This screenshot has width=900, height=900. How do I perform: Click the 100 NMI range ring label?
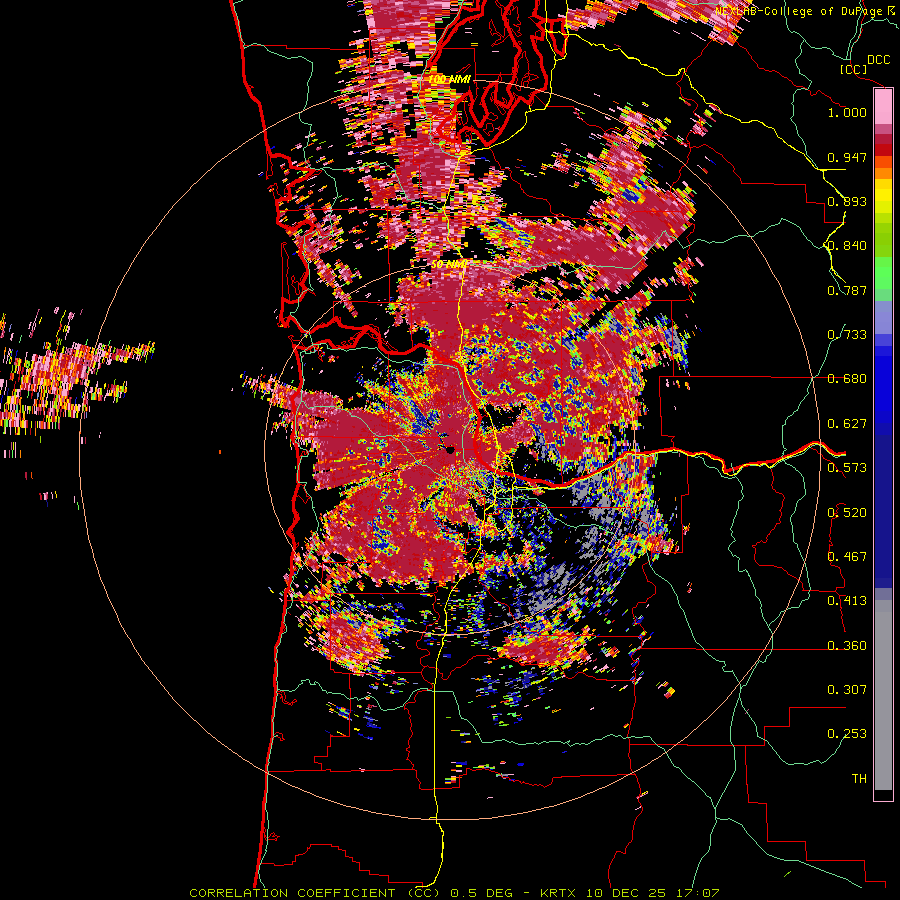[x=449, y=79]
